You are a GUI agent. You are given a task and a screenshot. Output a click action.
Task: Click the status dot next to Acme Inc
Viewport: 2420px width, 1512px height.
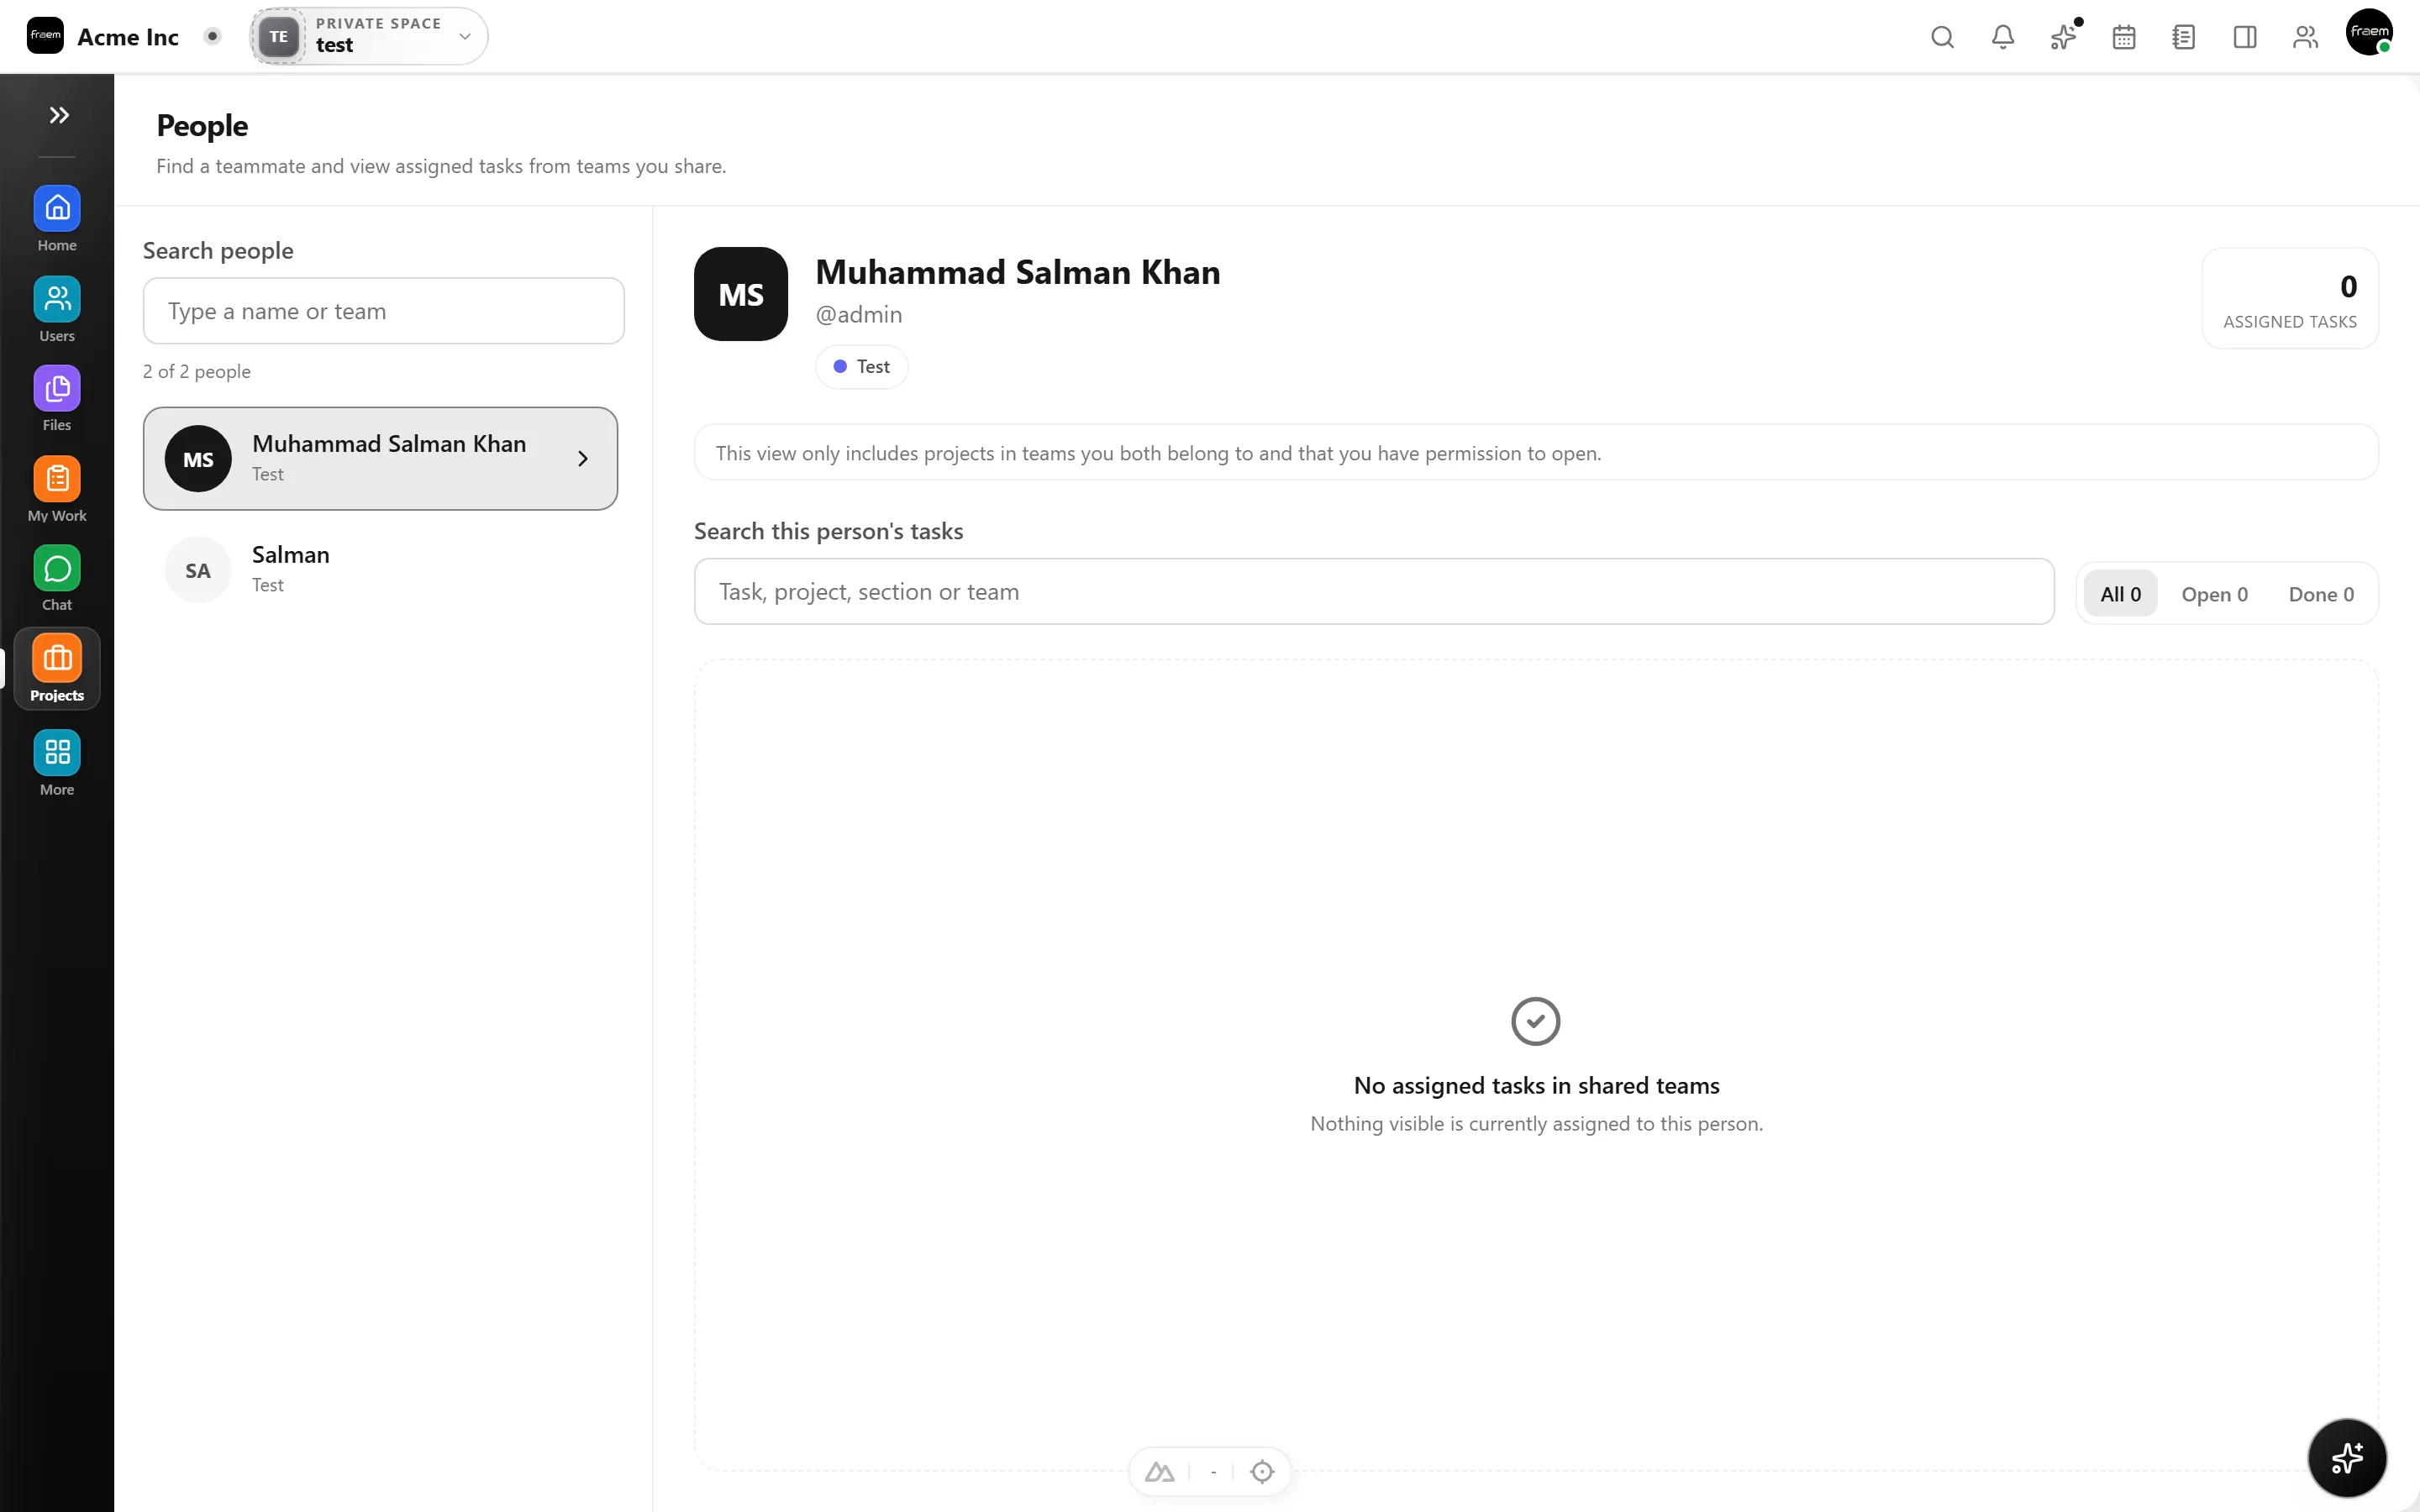click(212, 36)
